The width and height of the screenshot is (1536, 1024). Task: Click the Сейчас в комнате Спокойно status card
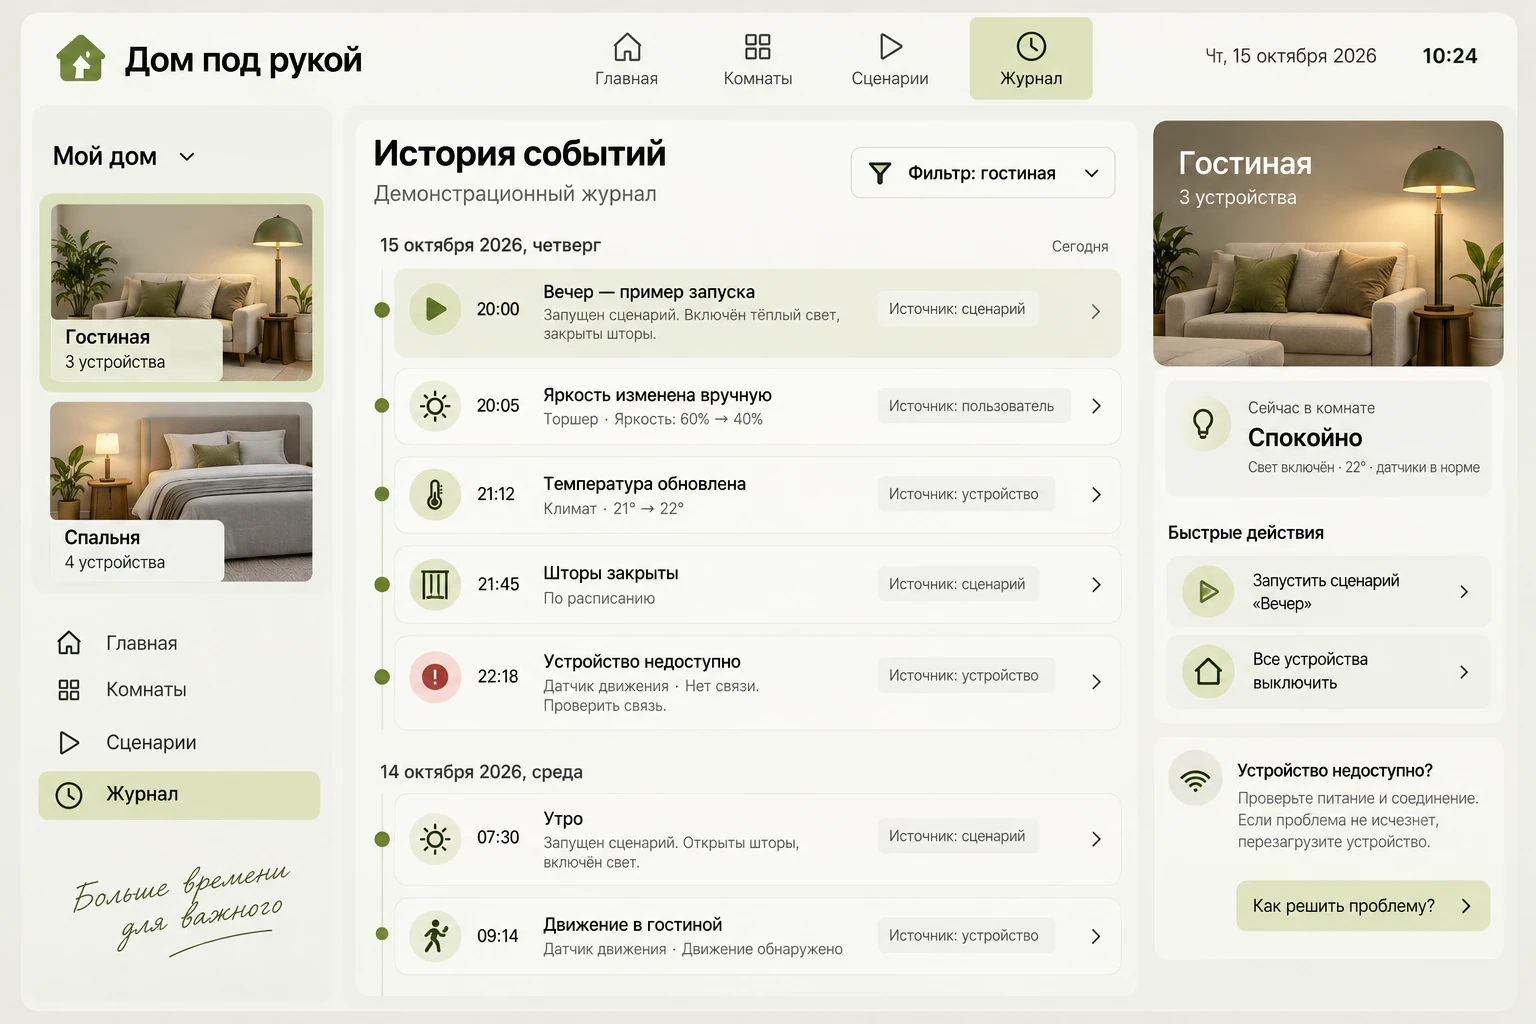(x=1328, y=438)
